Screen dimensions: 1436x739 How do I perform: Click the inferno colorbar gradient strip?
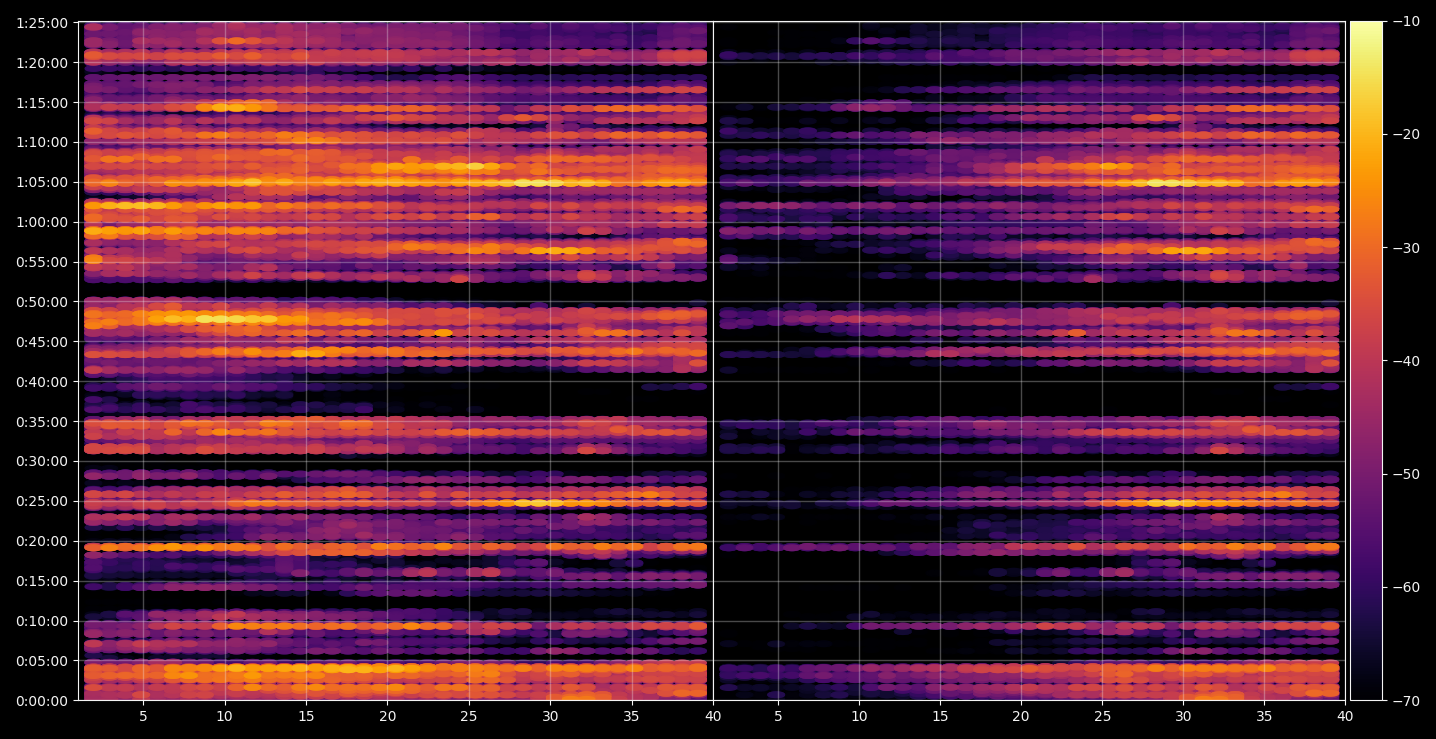click(x=1366, y=361)
